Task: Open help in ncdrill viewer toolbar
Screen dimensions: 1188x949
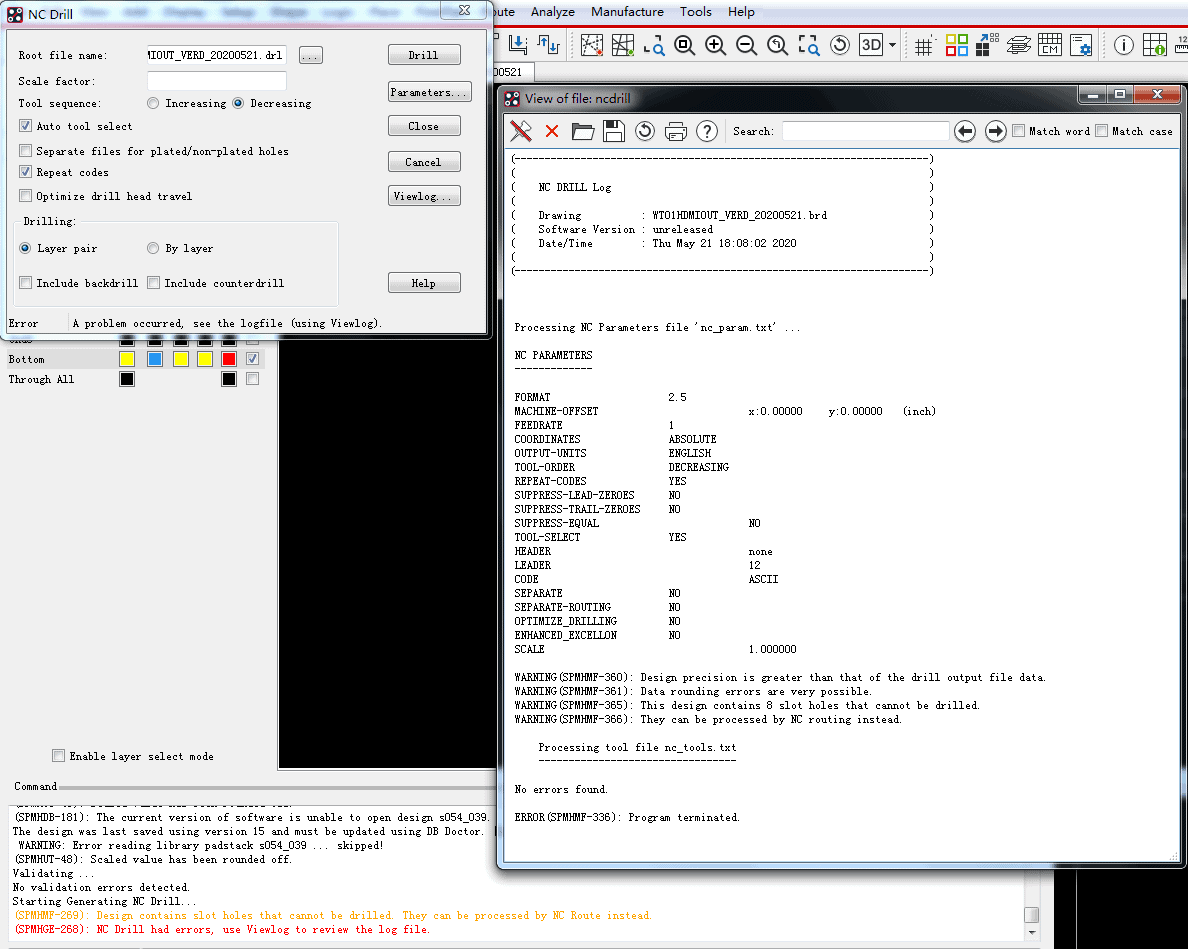Action: click(x=707, y=131)
